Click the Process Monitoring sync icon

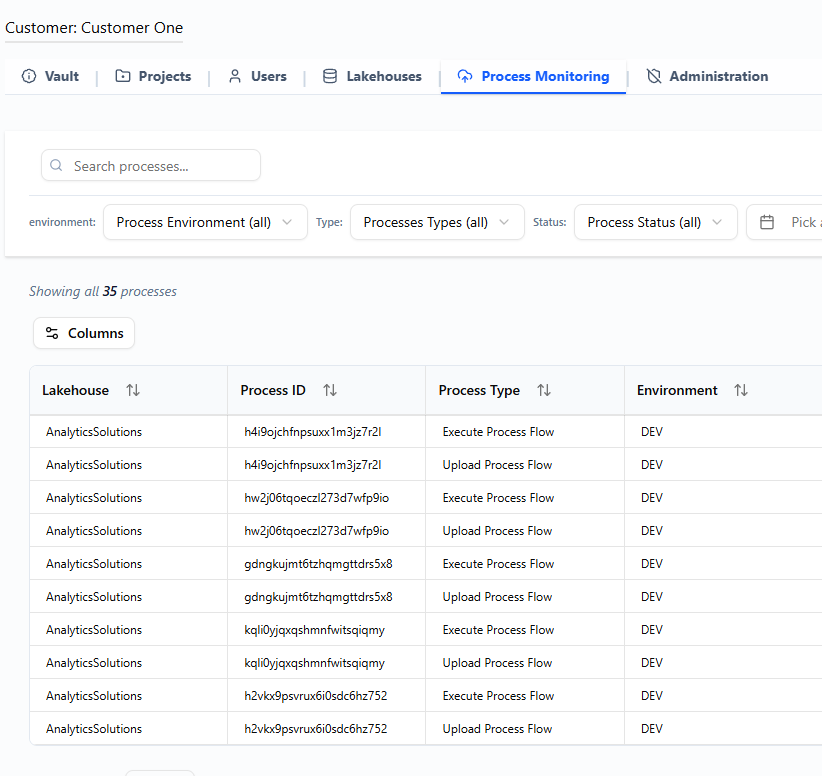[x=464, y=75]
